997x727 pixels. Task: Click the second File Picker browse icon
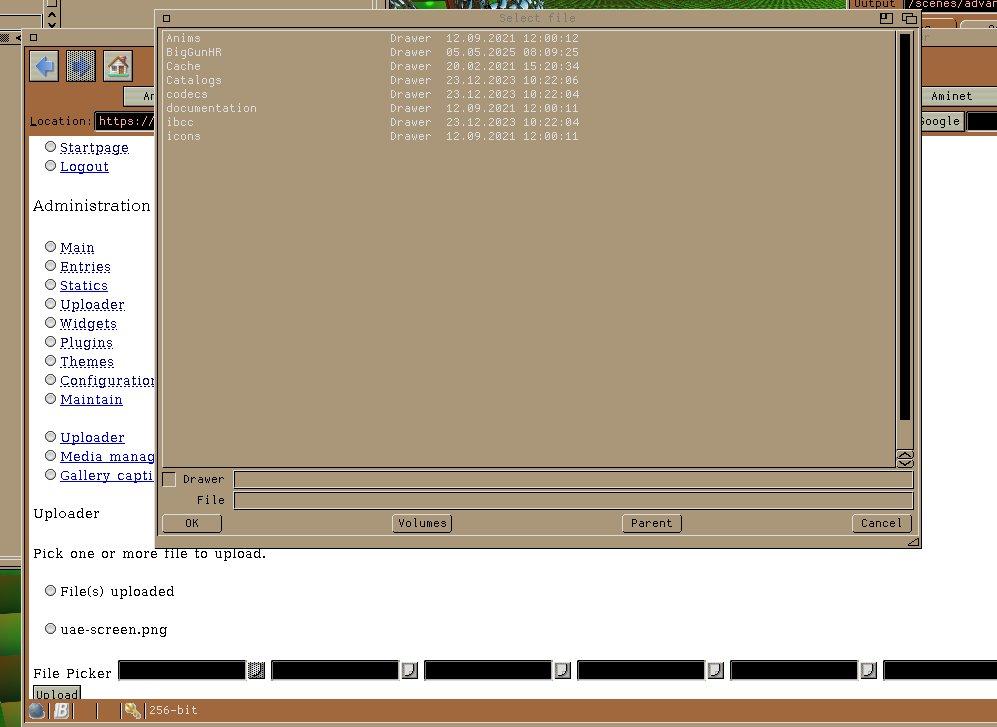pyautogui.click(x=409, y=670)
